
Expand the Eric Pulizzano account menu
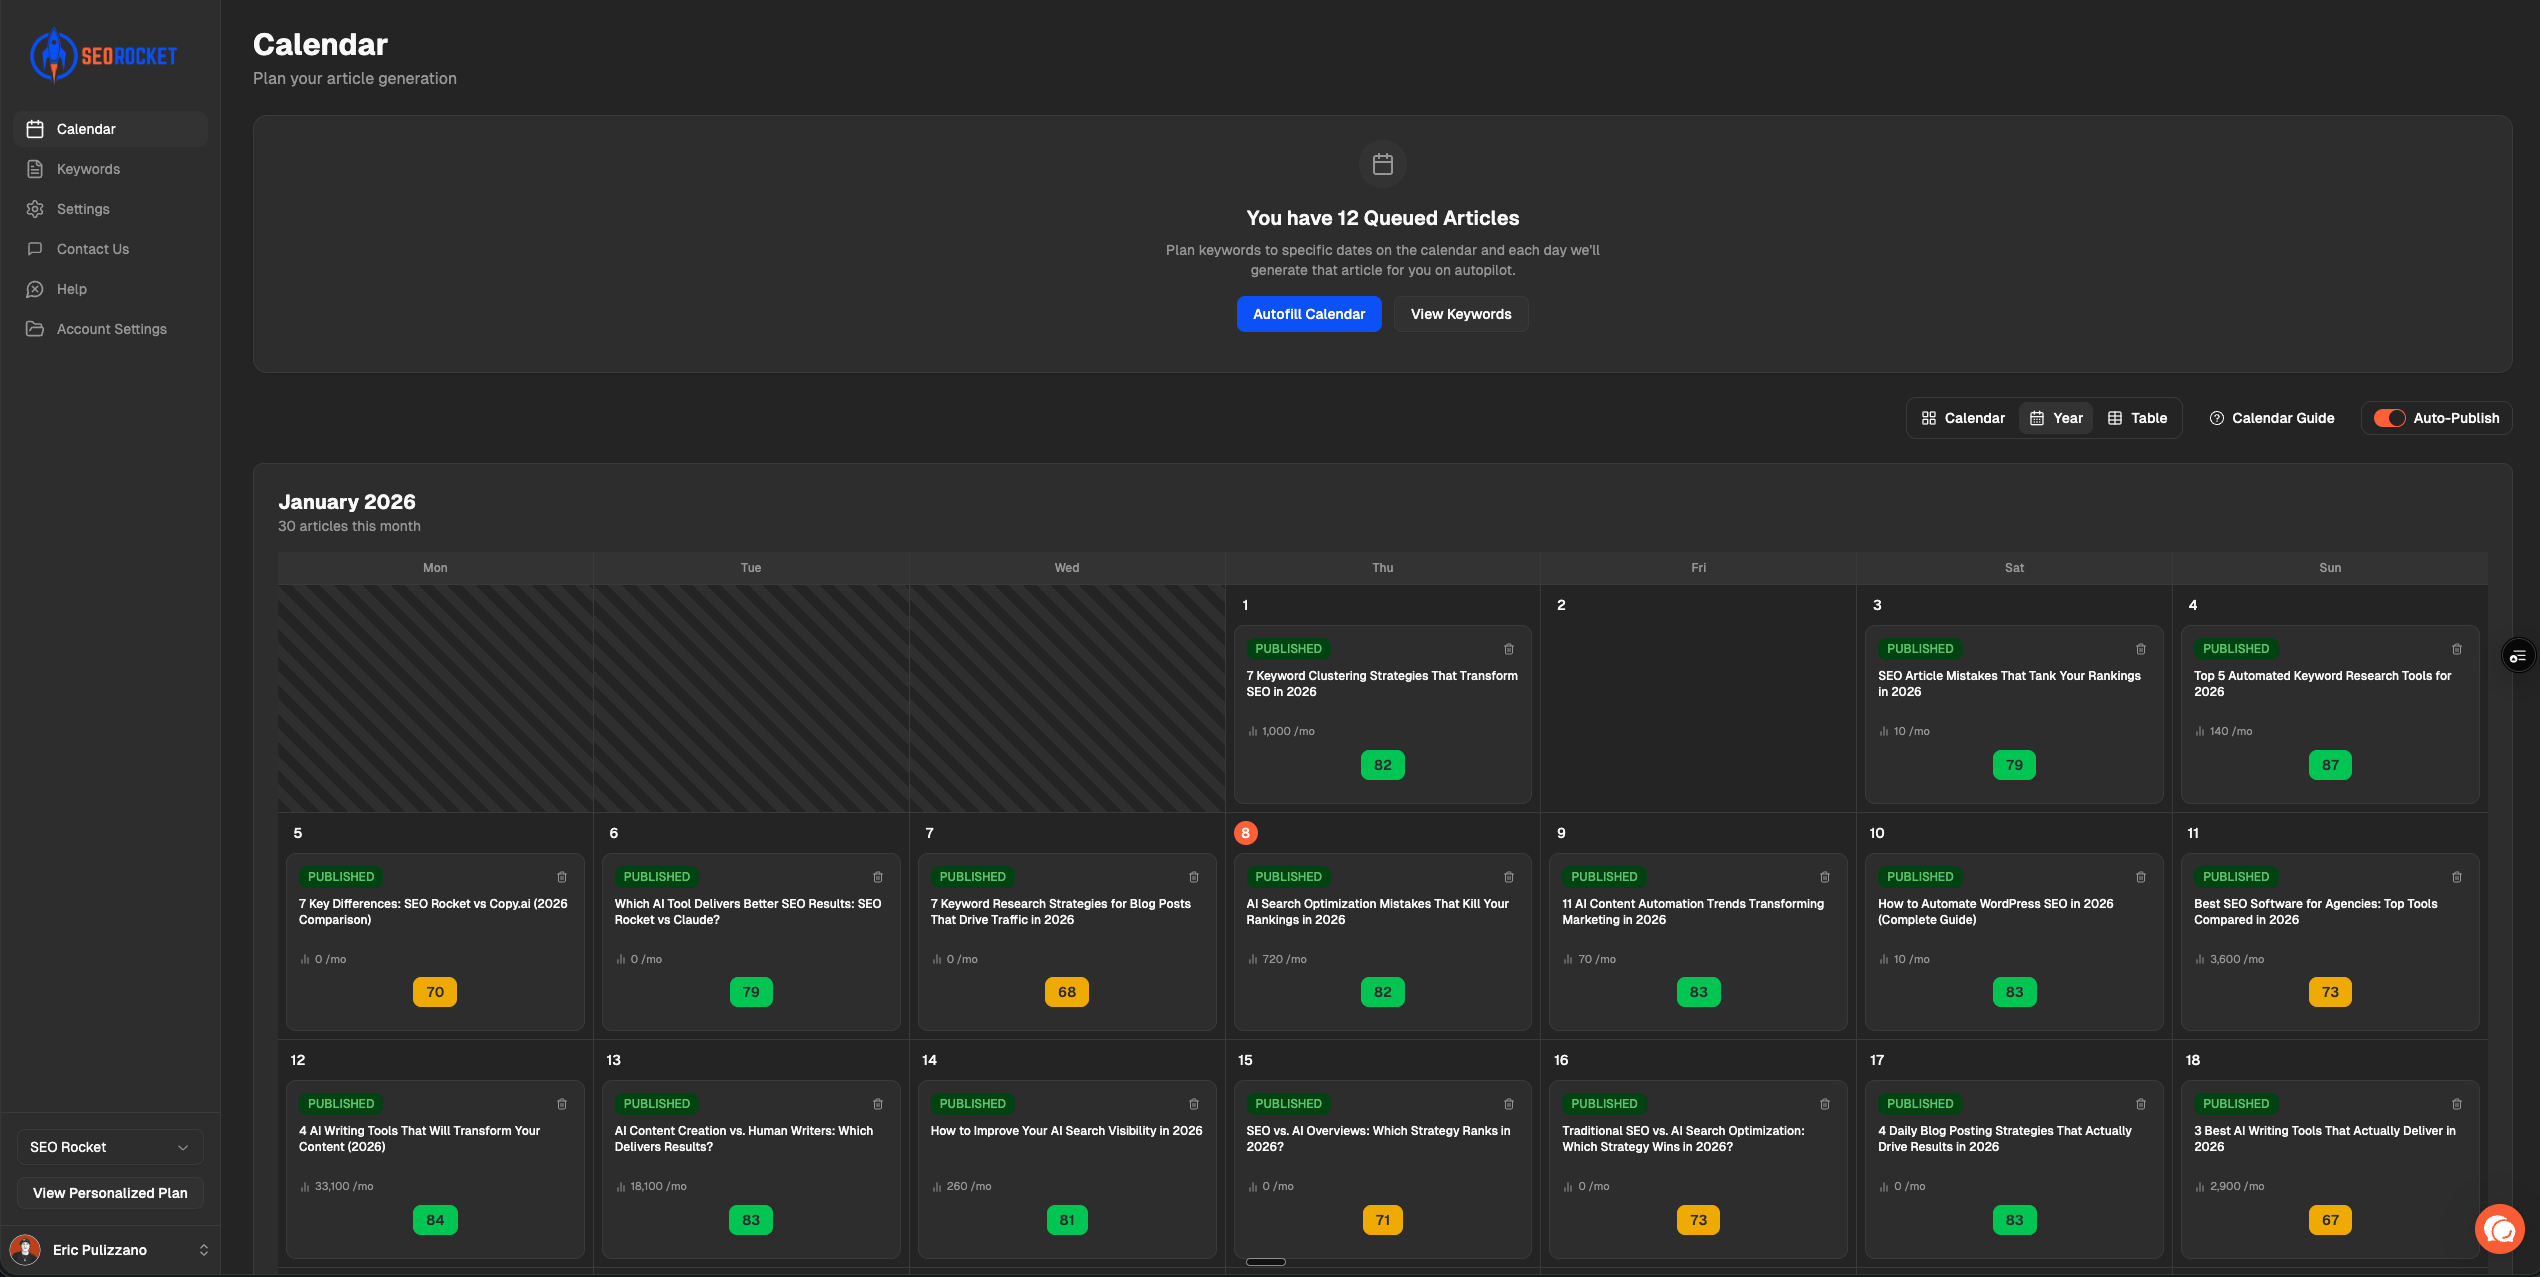110,1250
